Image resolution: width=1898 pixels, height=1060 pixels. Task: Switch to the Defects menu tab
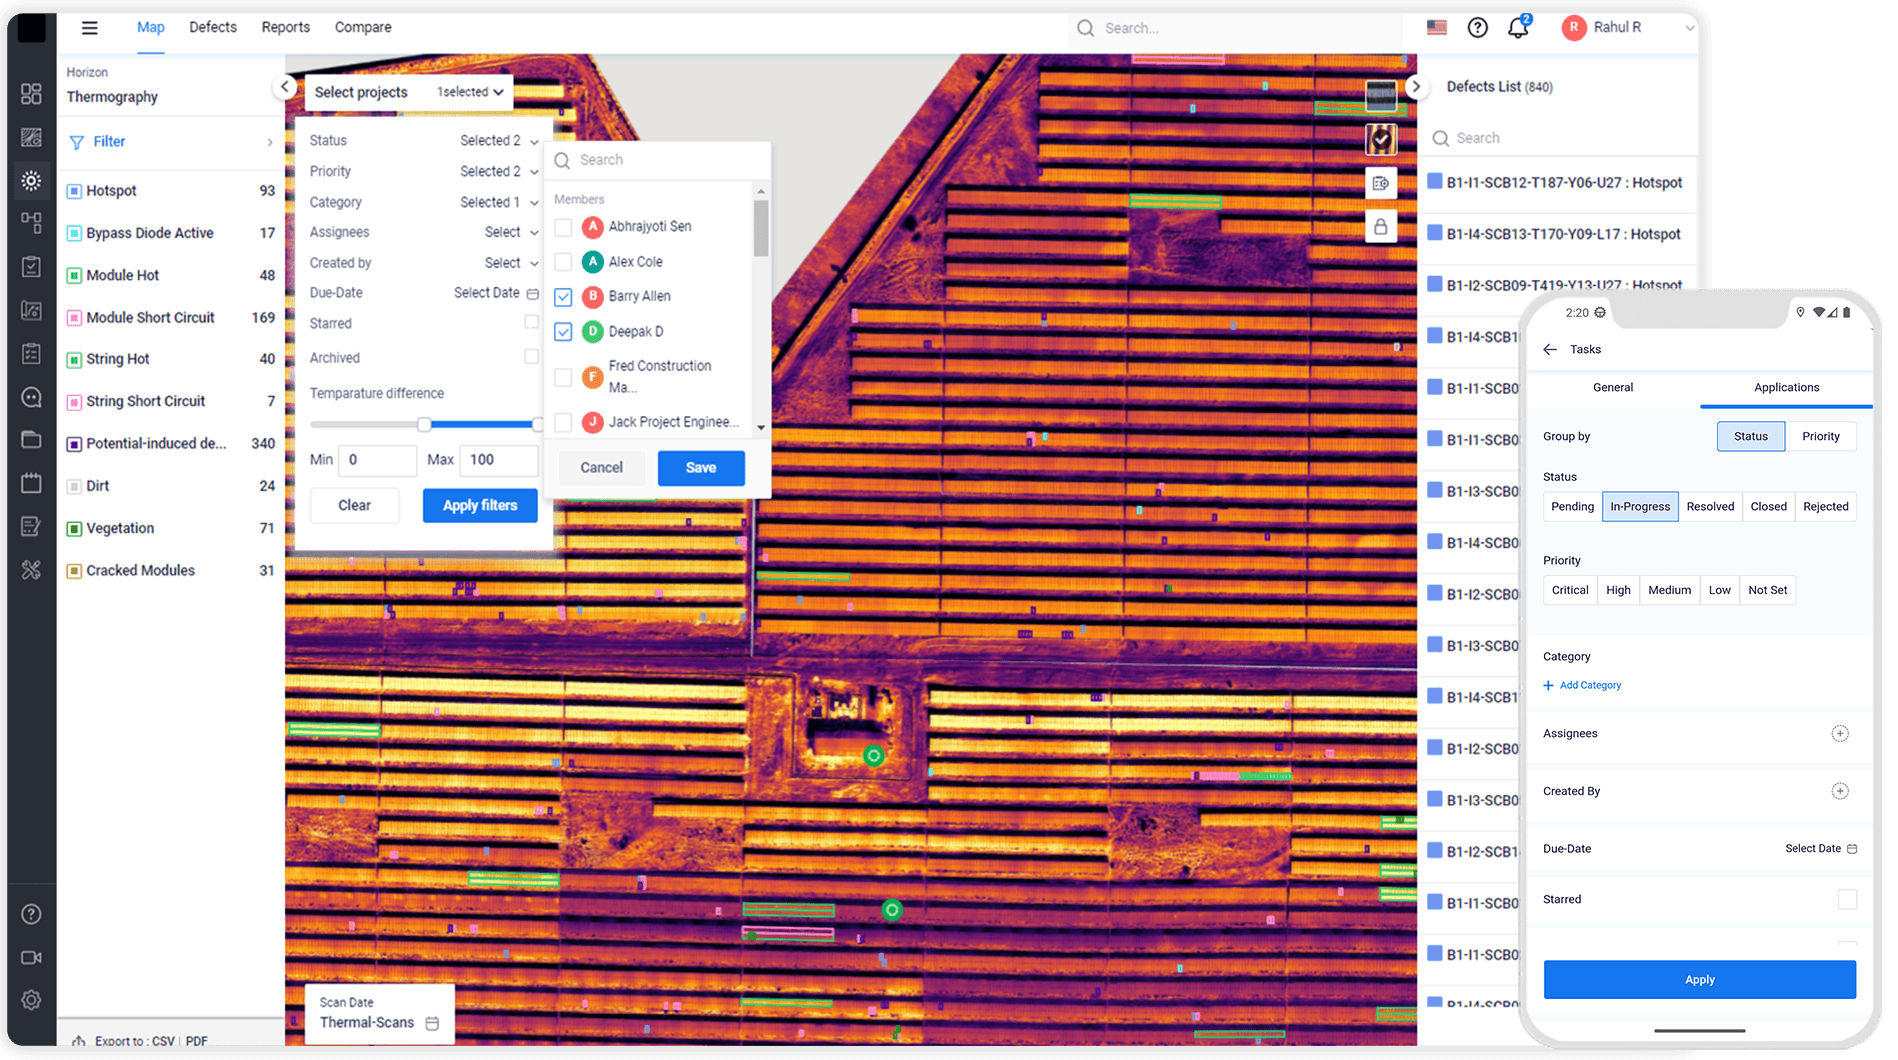pyautogui.click(x=212, y=27)
